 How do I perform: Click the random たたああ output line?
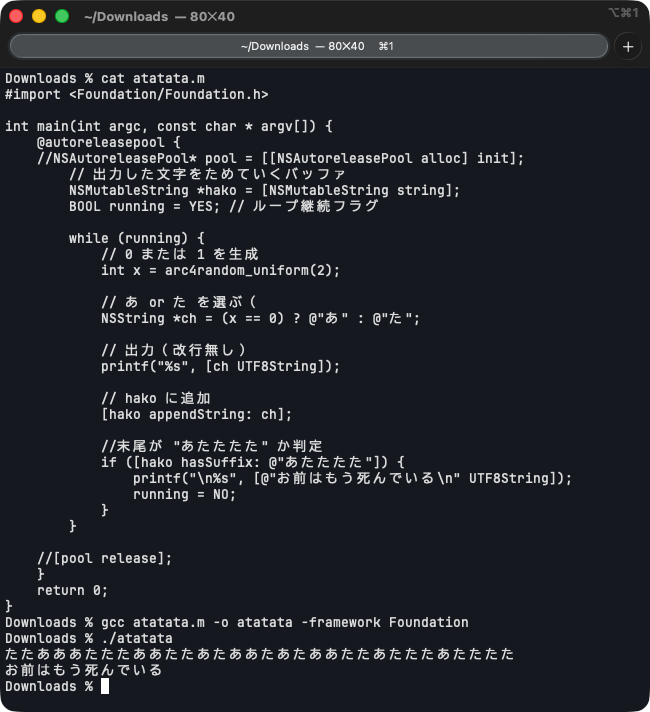point(259,654)
